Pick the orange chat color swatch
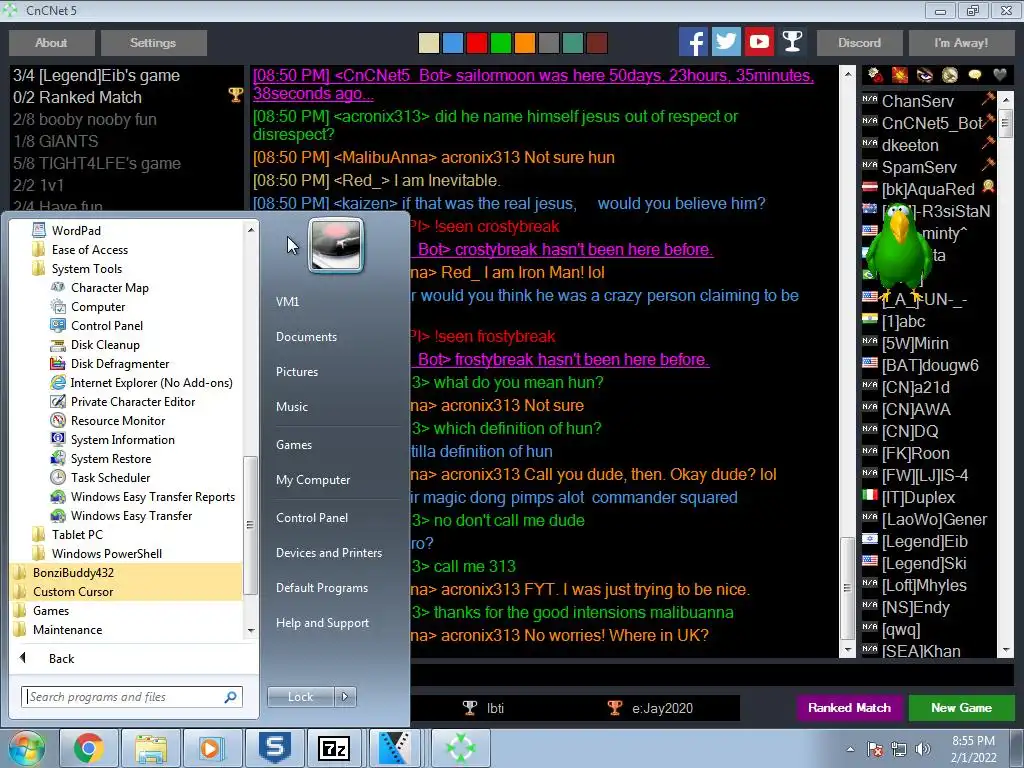This screenshot has height=768, width=1024. tap(525, 43)
